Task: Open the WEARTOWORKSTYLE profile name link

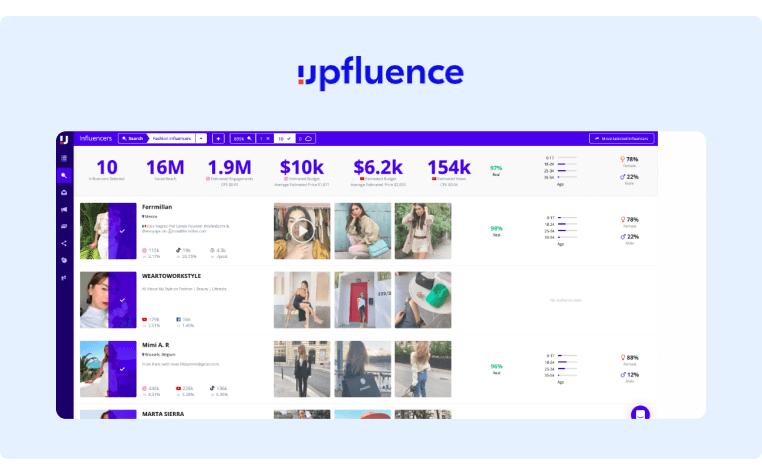Action: tap(171, 276)
